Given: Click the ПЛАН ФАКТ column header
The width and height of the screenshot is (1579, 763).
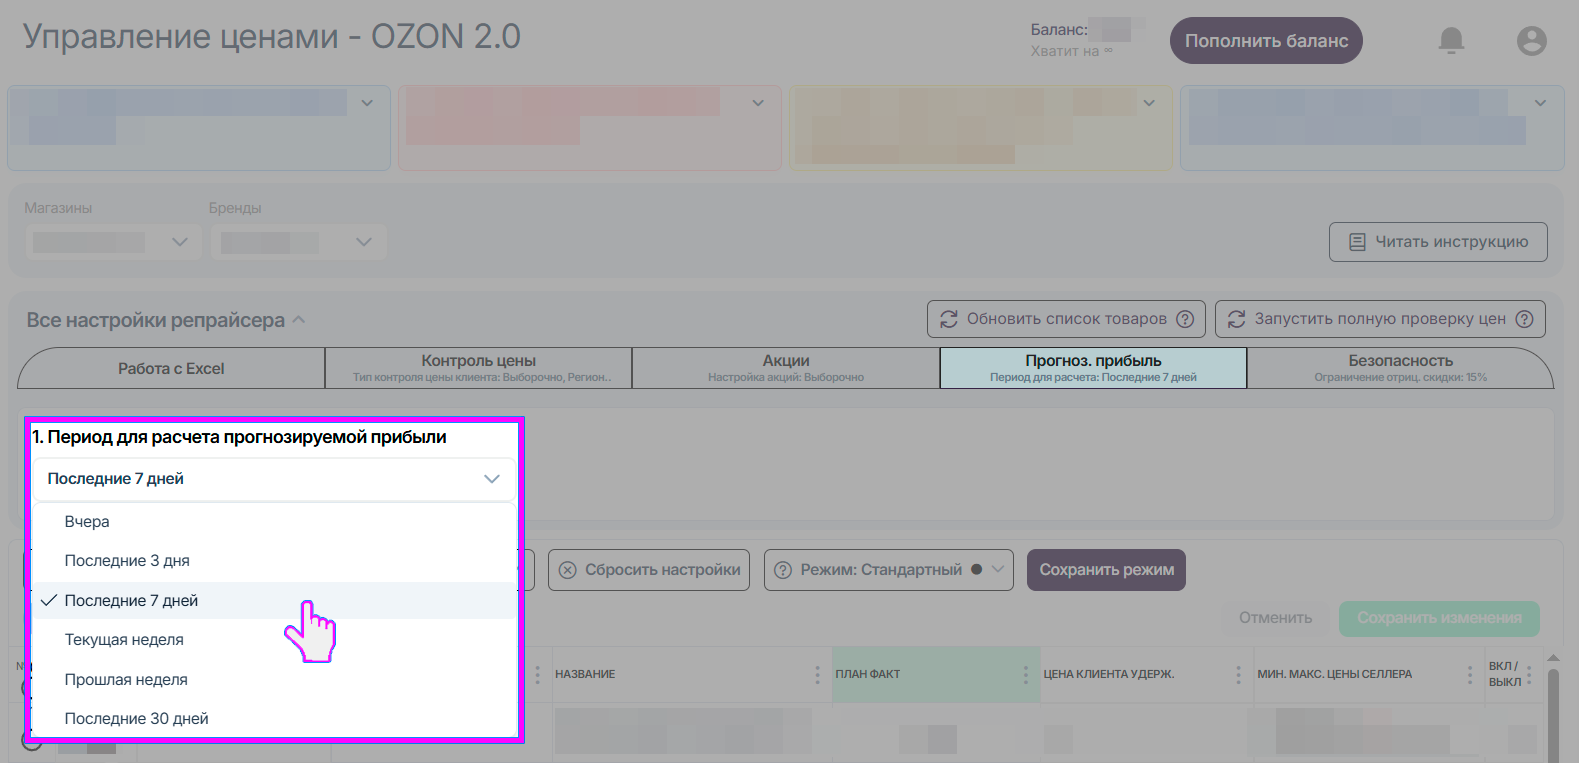Looking at the screenshot, I should click(935, 674).
